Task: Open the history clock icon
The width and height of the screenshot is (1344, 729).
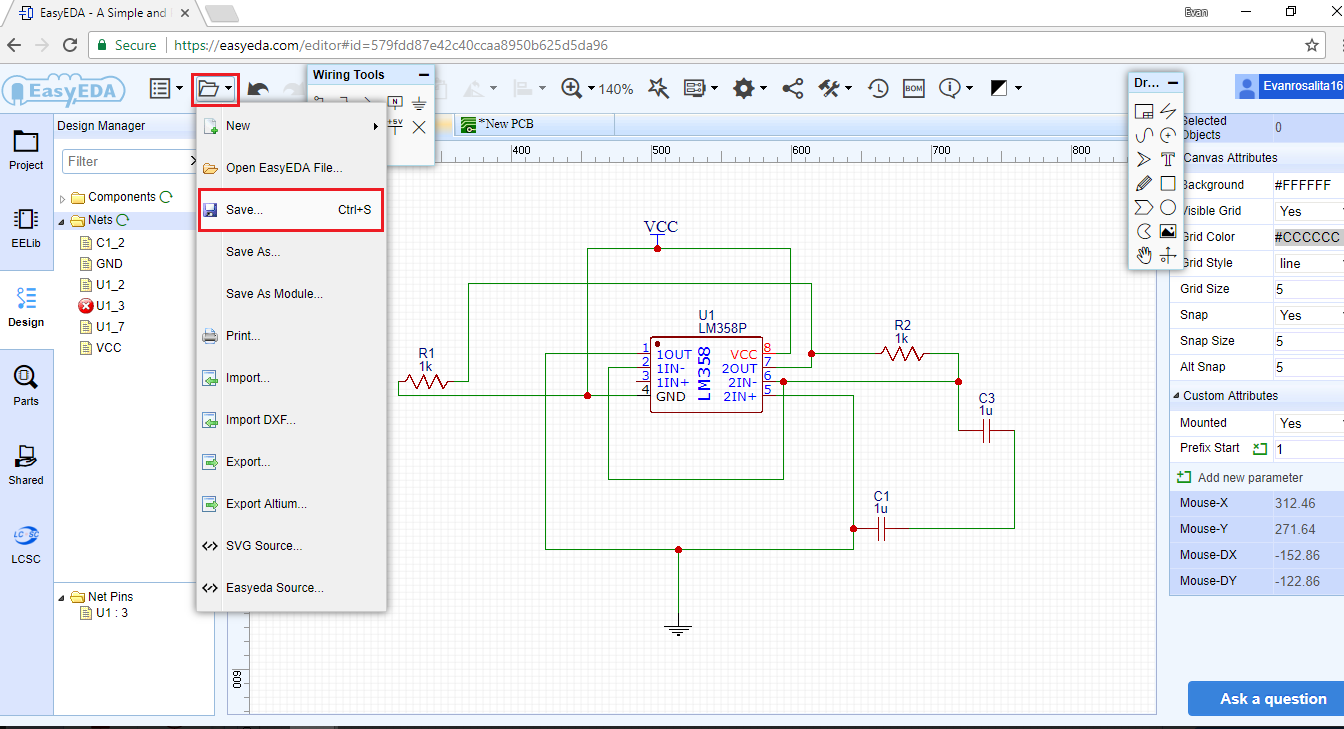Action: [877, 88]
